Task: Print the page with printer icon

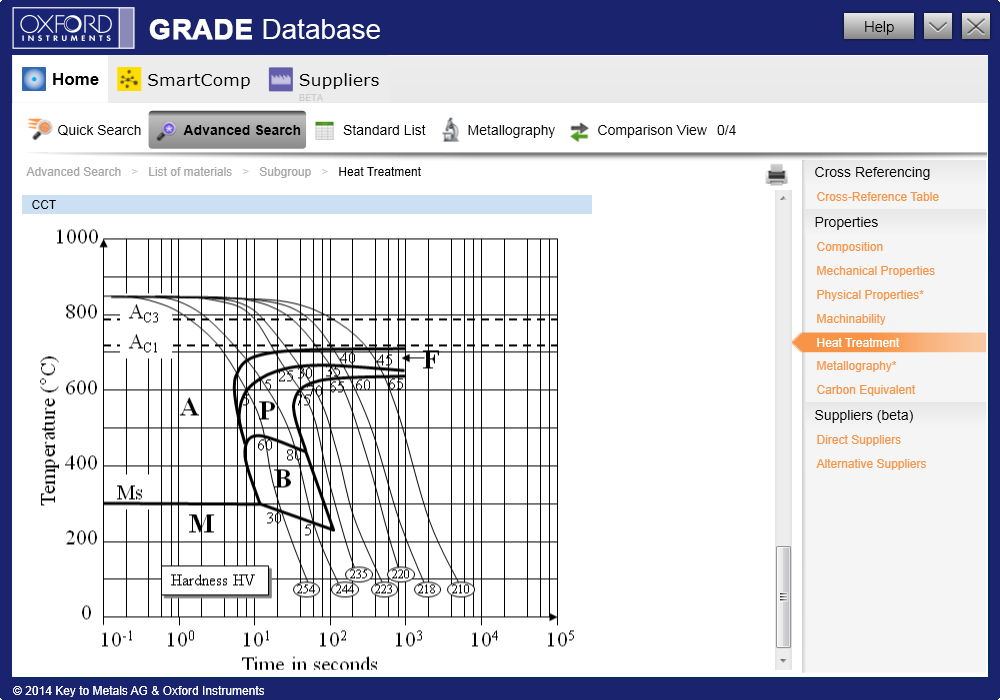Action: point(776,174)
